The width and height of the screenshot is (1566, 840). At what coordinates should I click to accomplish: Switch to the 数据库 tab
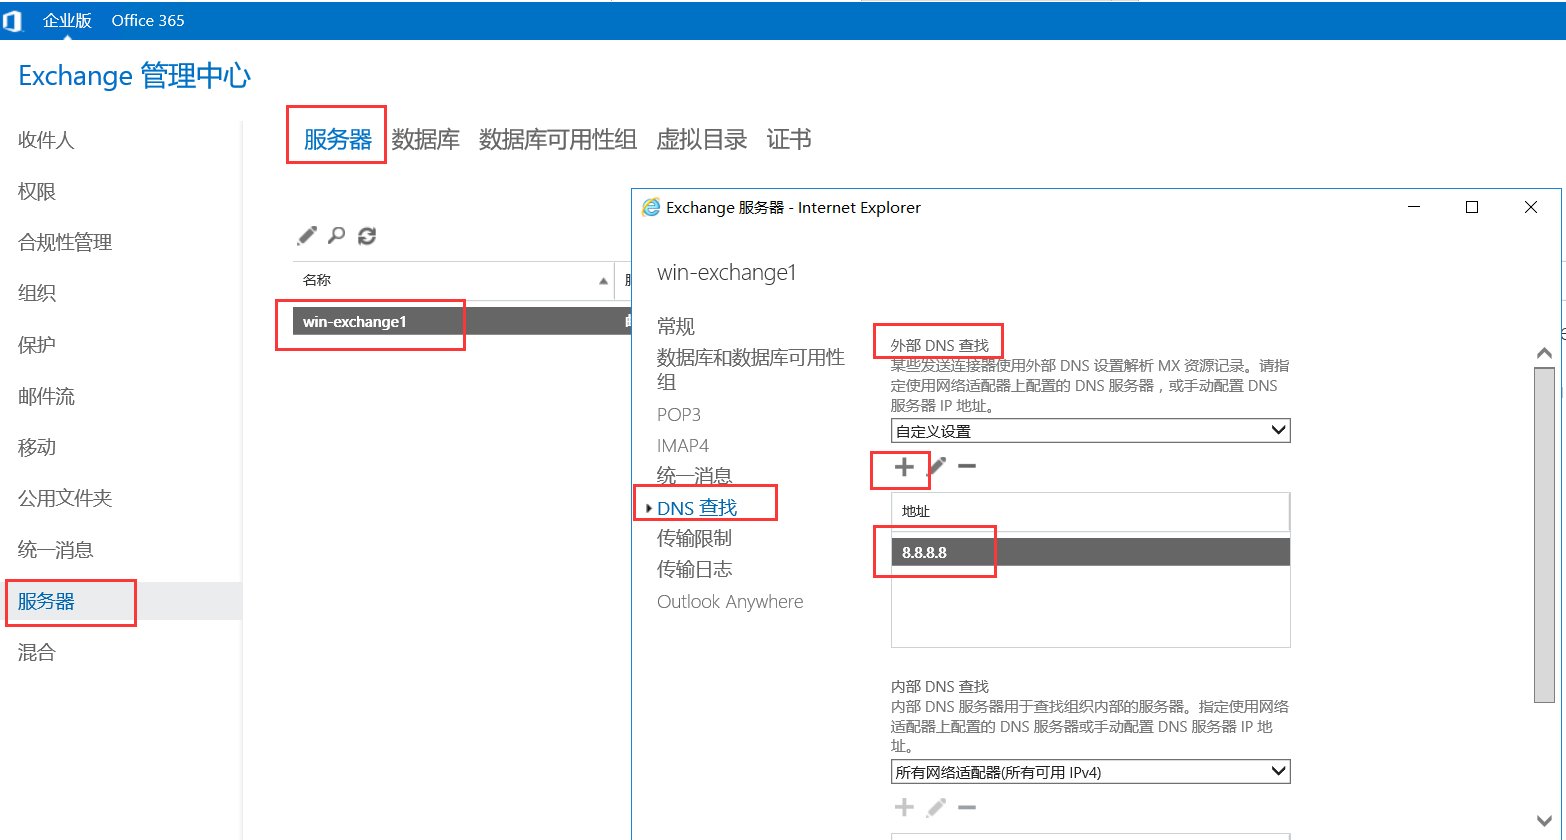[426, 139]
